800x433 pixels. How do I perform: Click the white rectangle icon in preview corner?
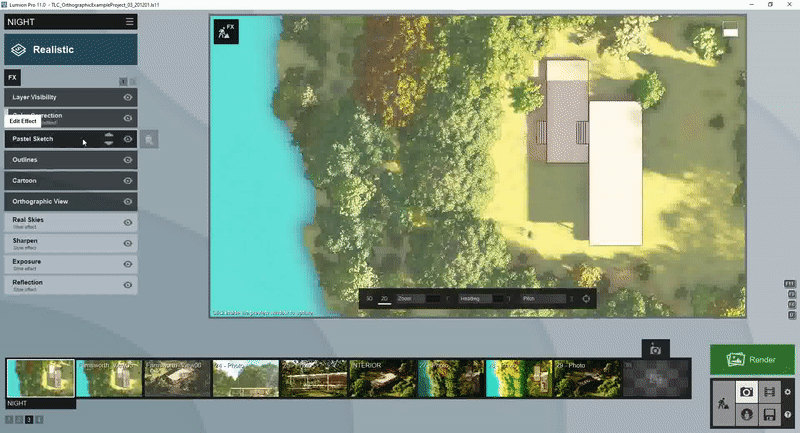pyautogui.click(x=730, y=29)
